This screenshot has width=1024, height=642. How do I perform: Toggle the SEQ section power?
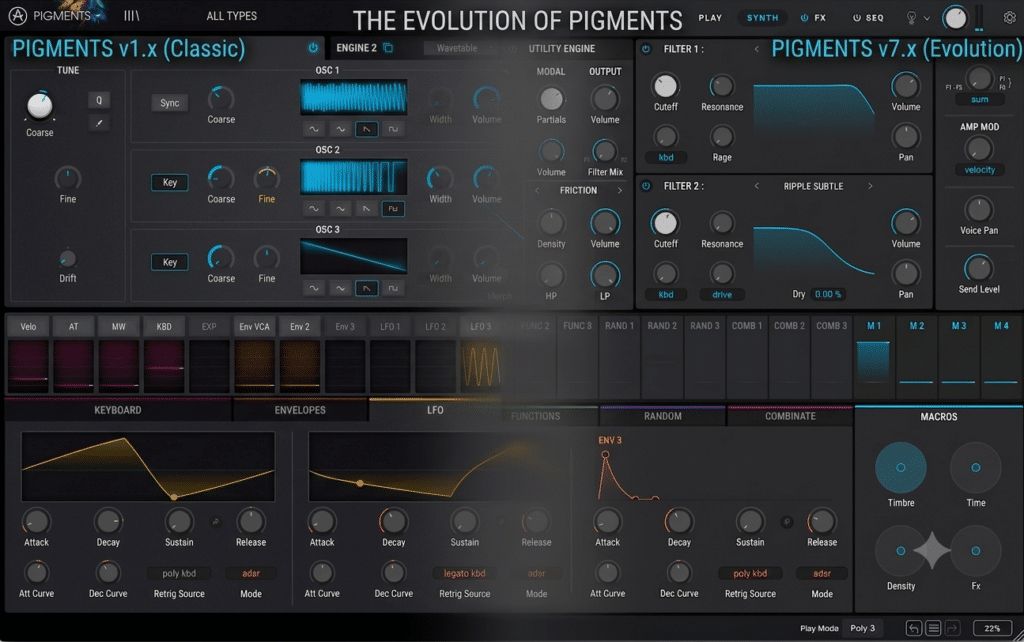pyautogui.click(x=856, y=18)
